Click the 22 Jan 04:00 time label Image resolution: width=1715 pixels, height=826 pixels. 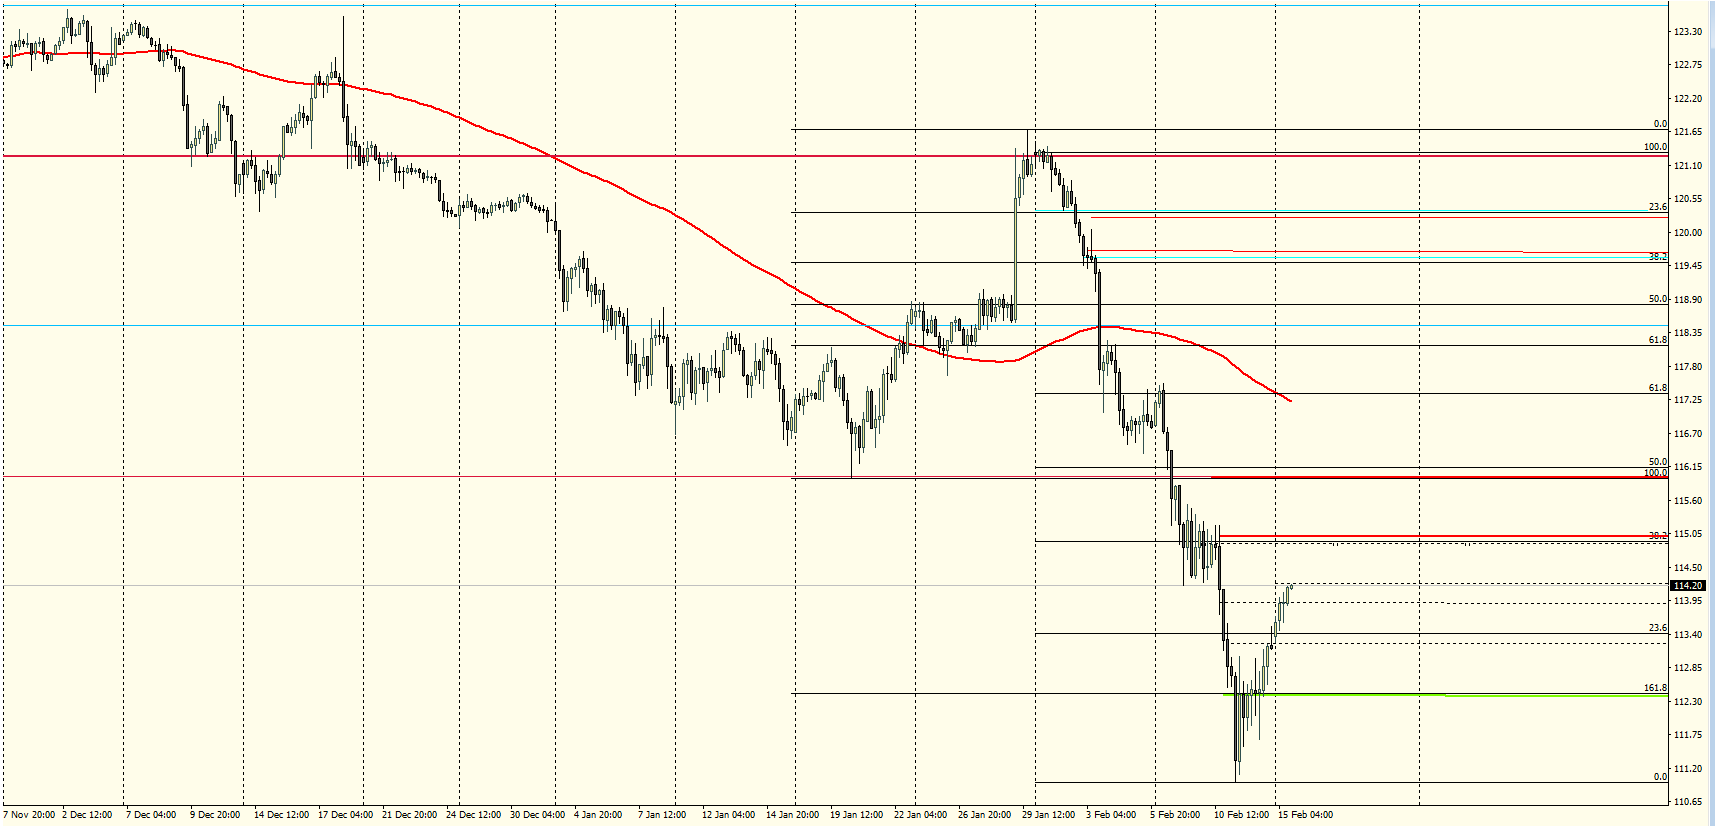[x=920, y=815]
